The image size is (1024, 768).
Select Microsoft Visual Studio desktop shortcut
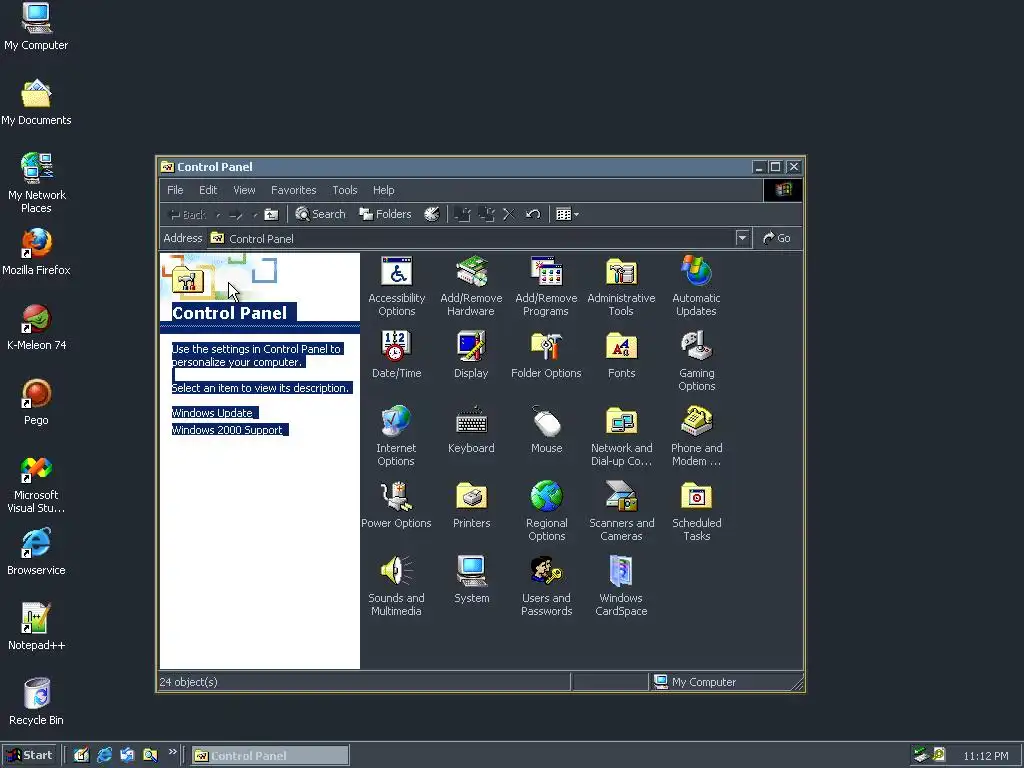36,484
